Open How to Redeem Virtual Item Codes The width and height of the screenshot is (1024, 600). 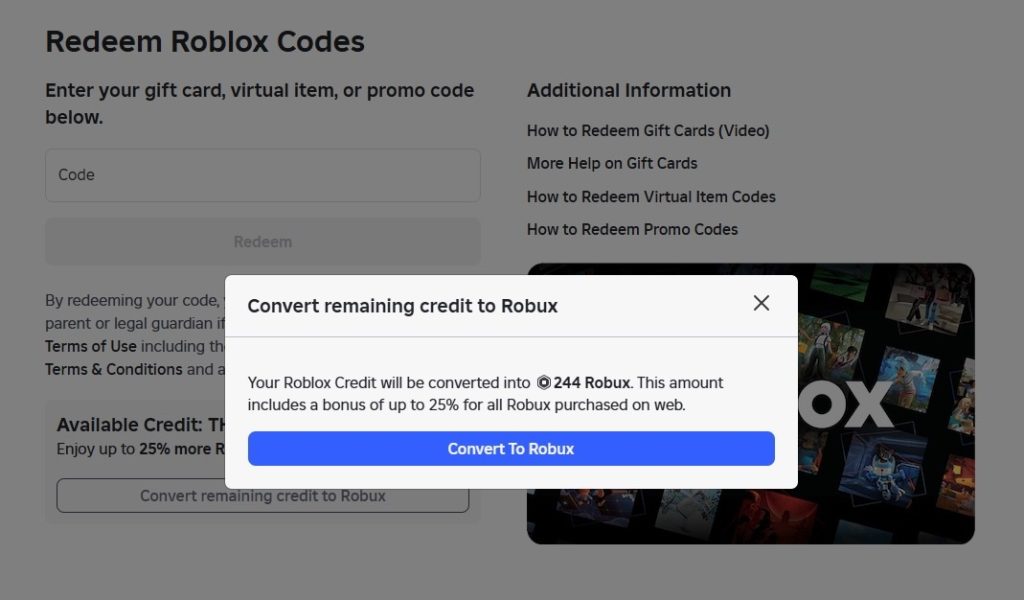[x=651, y=197]
